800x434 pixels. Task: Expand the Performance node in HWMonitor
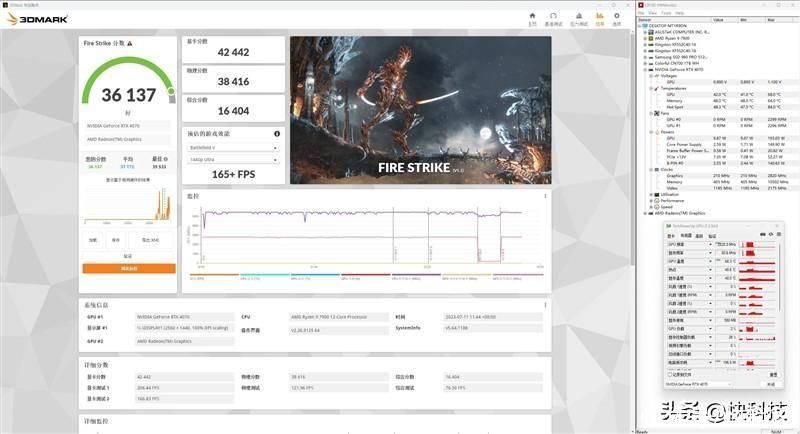(x=651, y=200)
